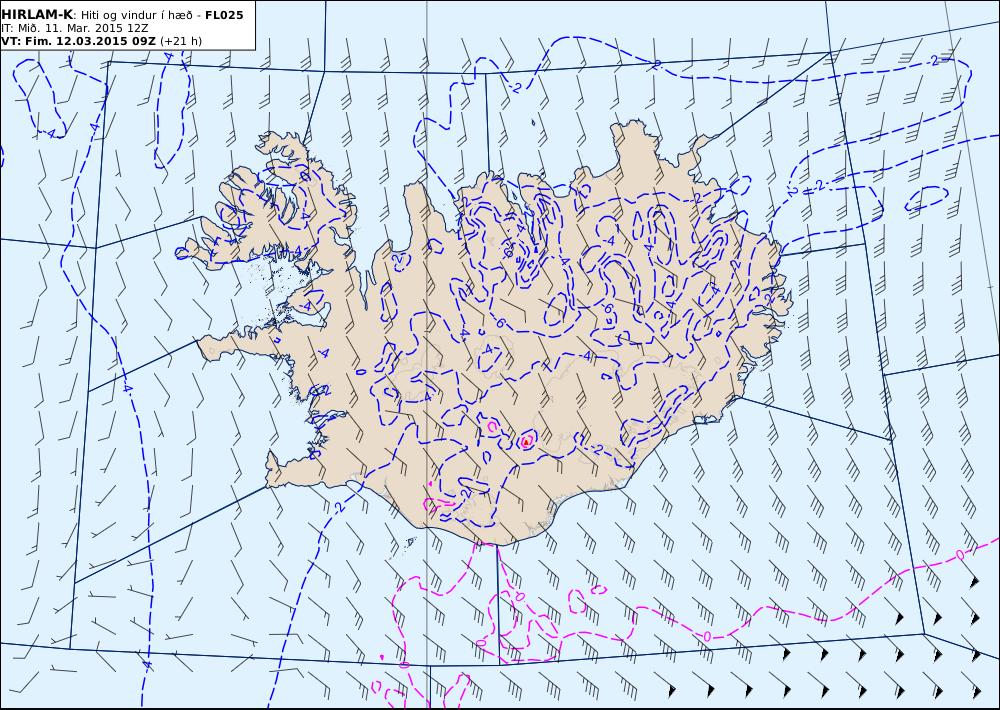Click the 'Hiti og vindur í hæð' title text
1000x710 pixels.
(x=136, y=15)
